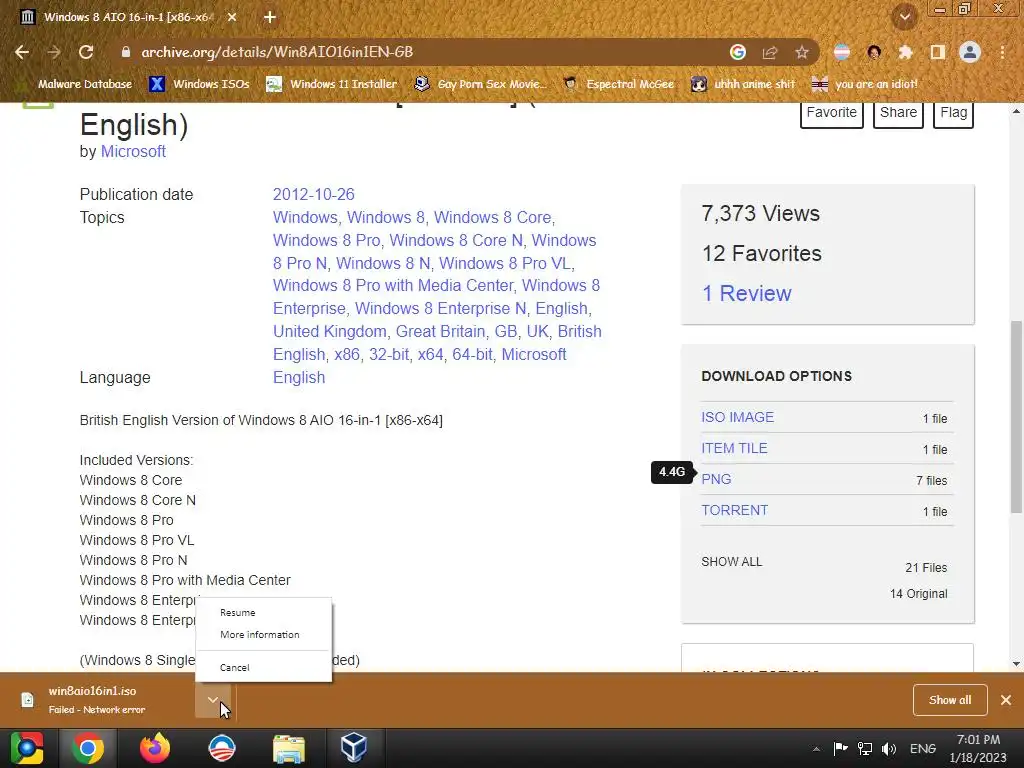This screenshot has width=1024, height=768.
Task: Open the Start button in taskbar
Action: pyautogui.click(x=27, y=748)
